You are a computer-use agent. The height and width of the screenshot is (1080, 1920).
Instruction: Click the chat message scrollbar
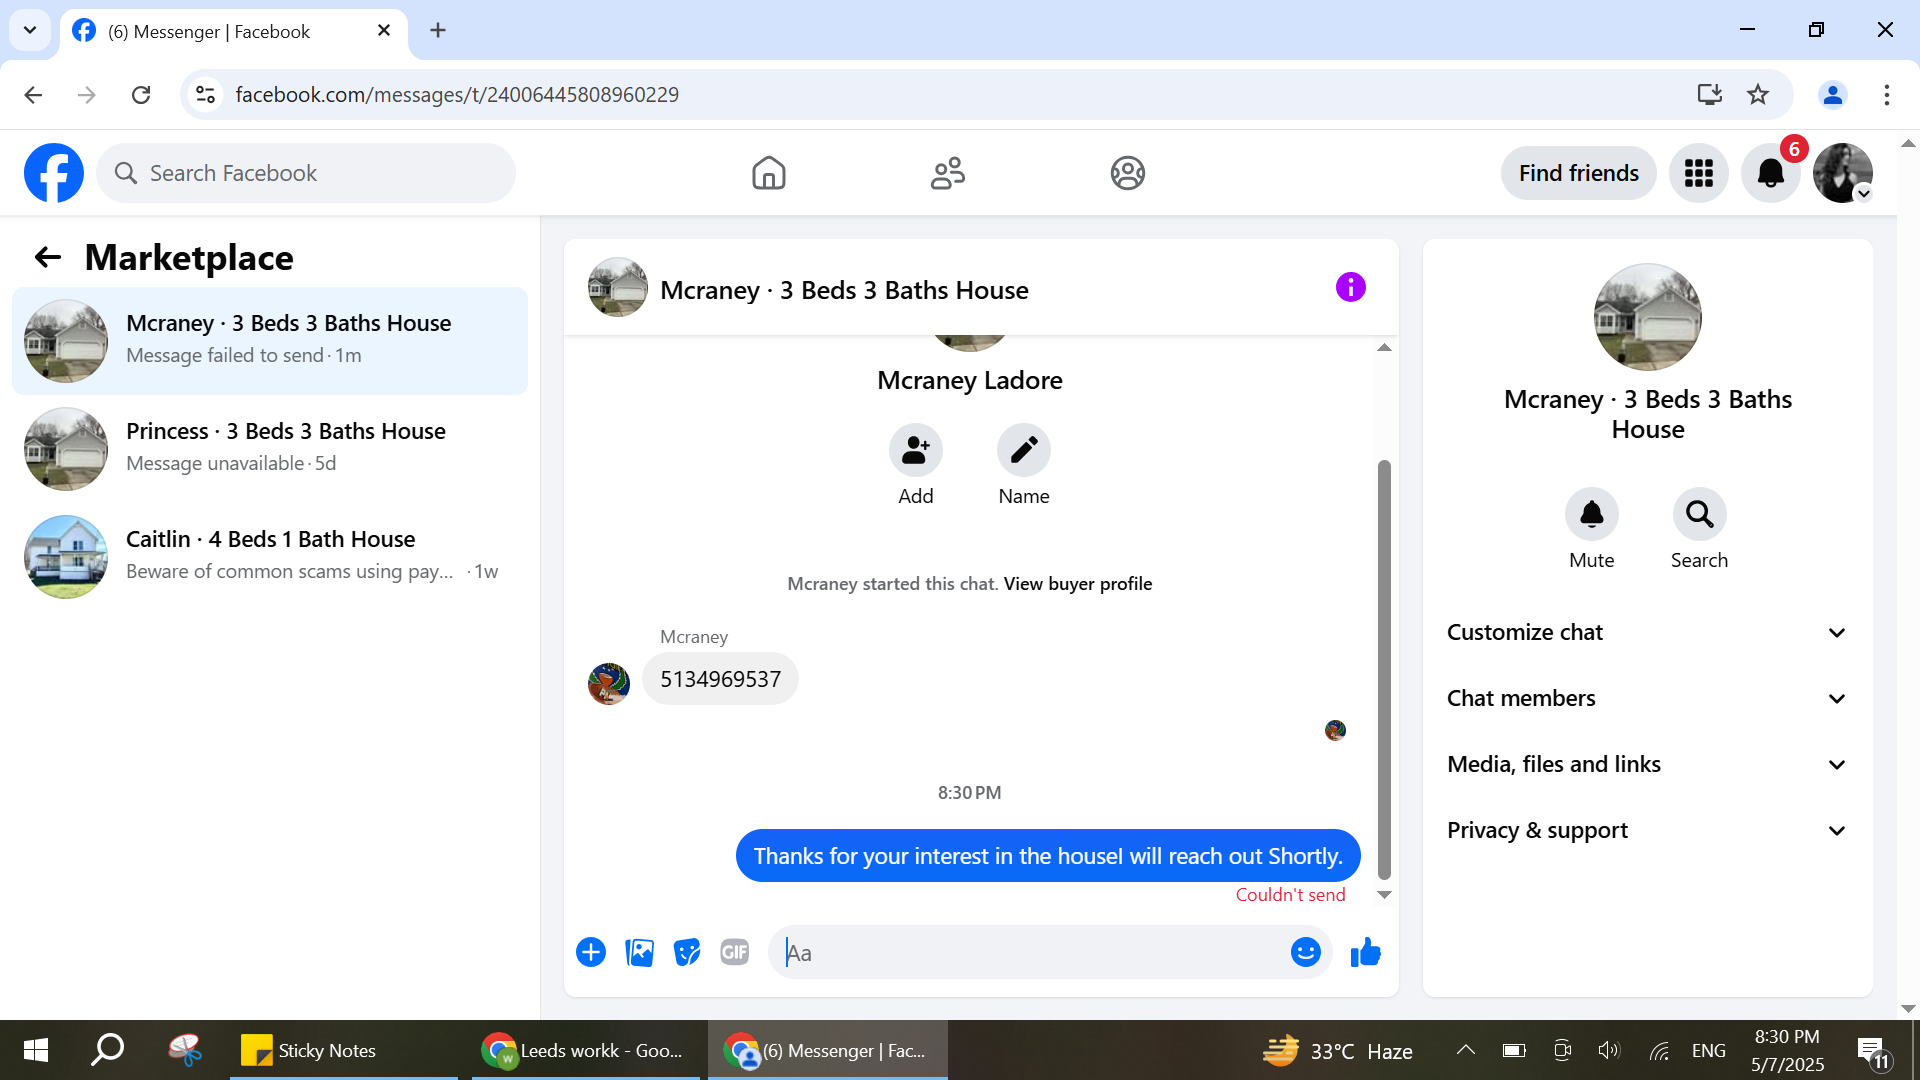(x=1384, y=668)
